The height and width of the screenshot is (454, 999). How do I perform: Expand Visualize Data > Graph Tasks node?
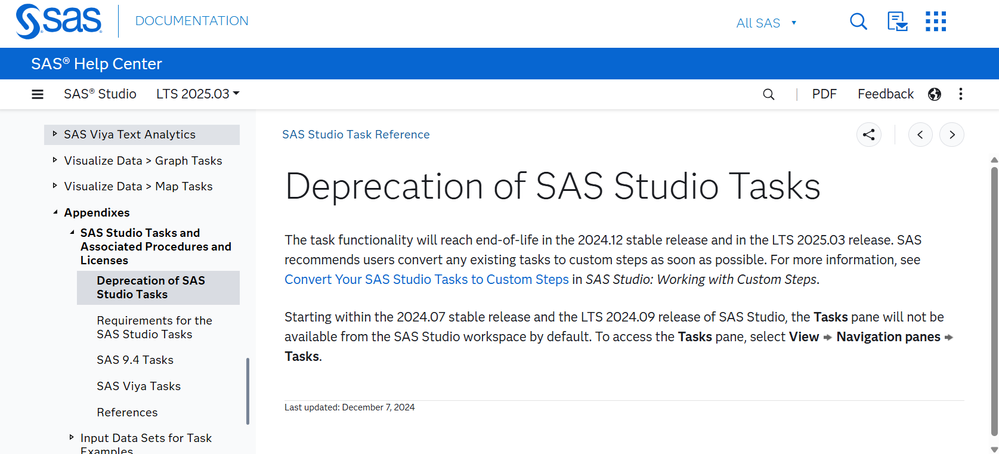tap(55, 160)
